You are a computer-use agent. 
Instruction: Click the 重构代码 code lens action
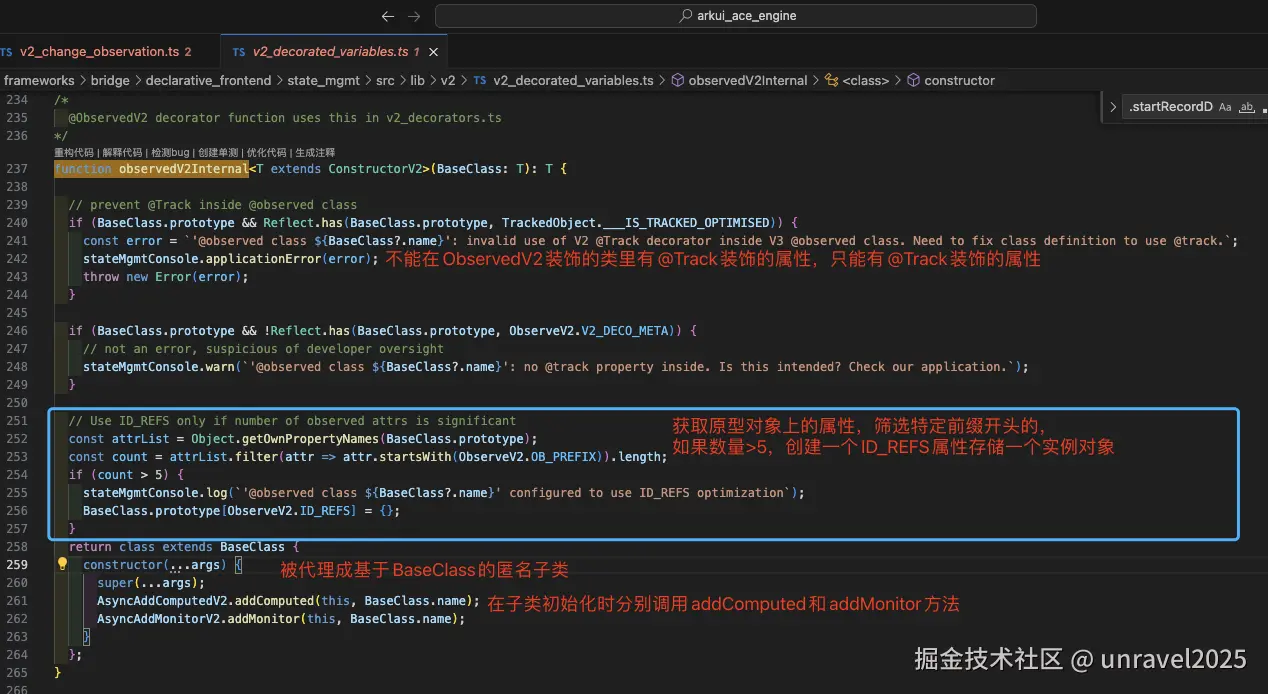pos(73,153)
